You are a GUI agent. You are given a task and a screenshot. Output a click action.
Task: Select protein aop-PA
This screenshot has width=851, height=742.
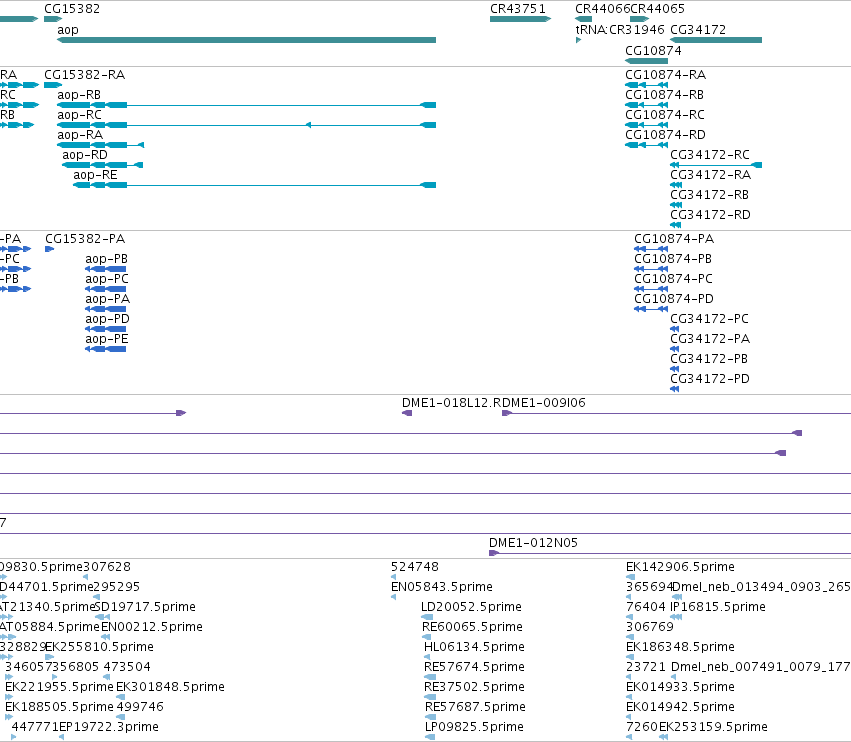click(106, 309)
